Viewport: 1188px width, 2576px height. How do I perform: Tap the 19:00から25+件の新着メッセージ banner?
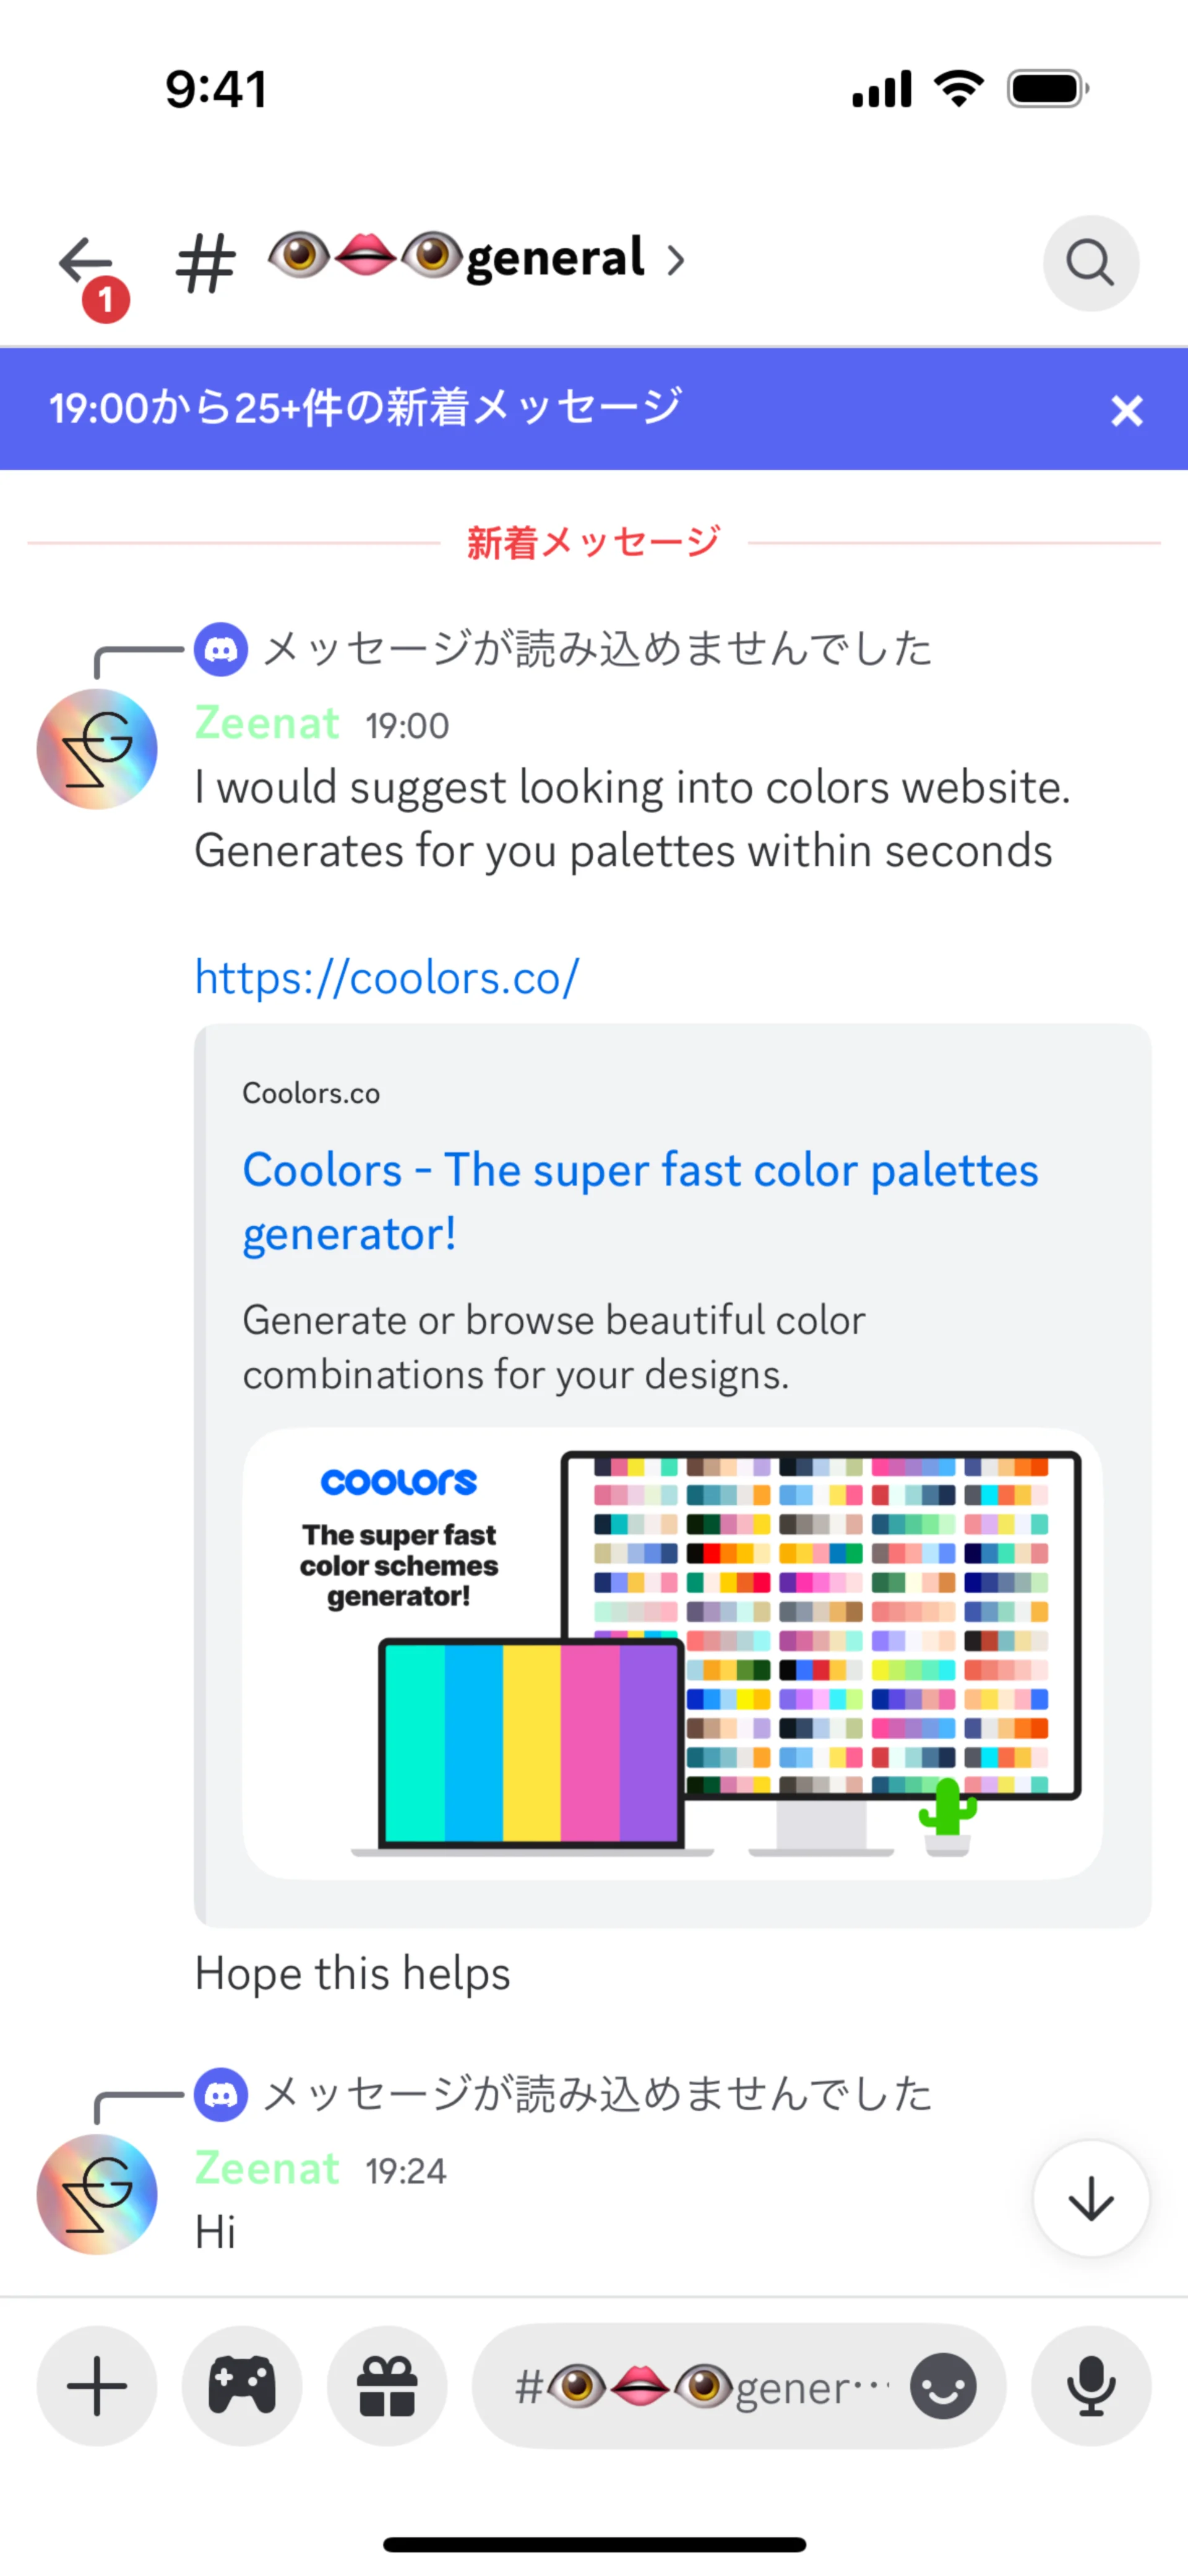point(500,409)
